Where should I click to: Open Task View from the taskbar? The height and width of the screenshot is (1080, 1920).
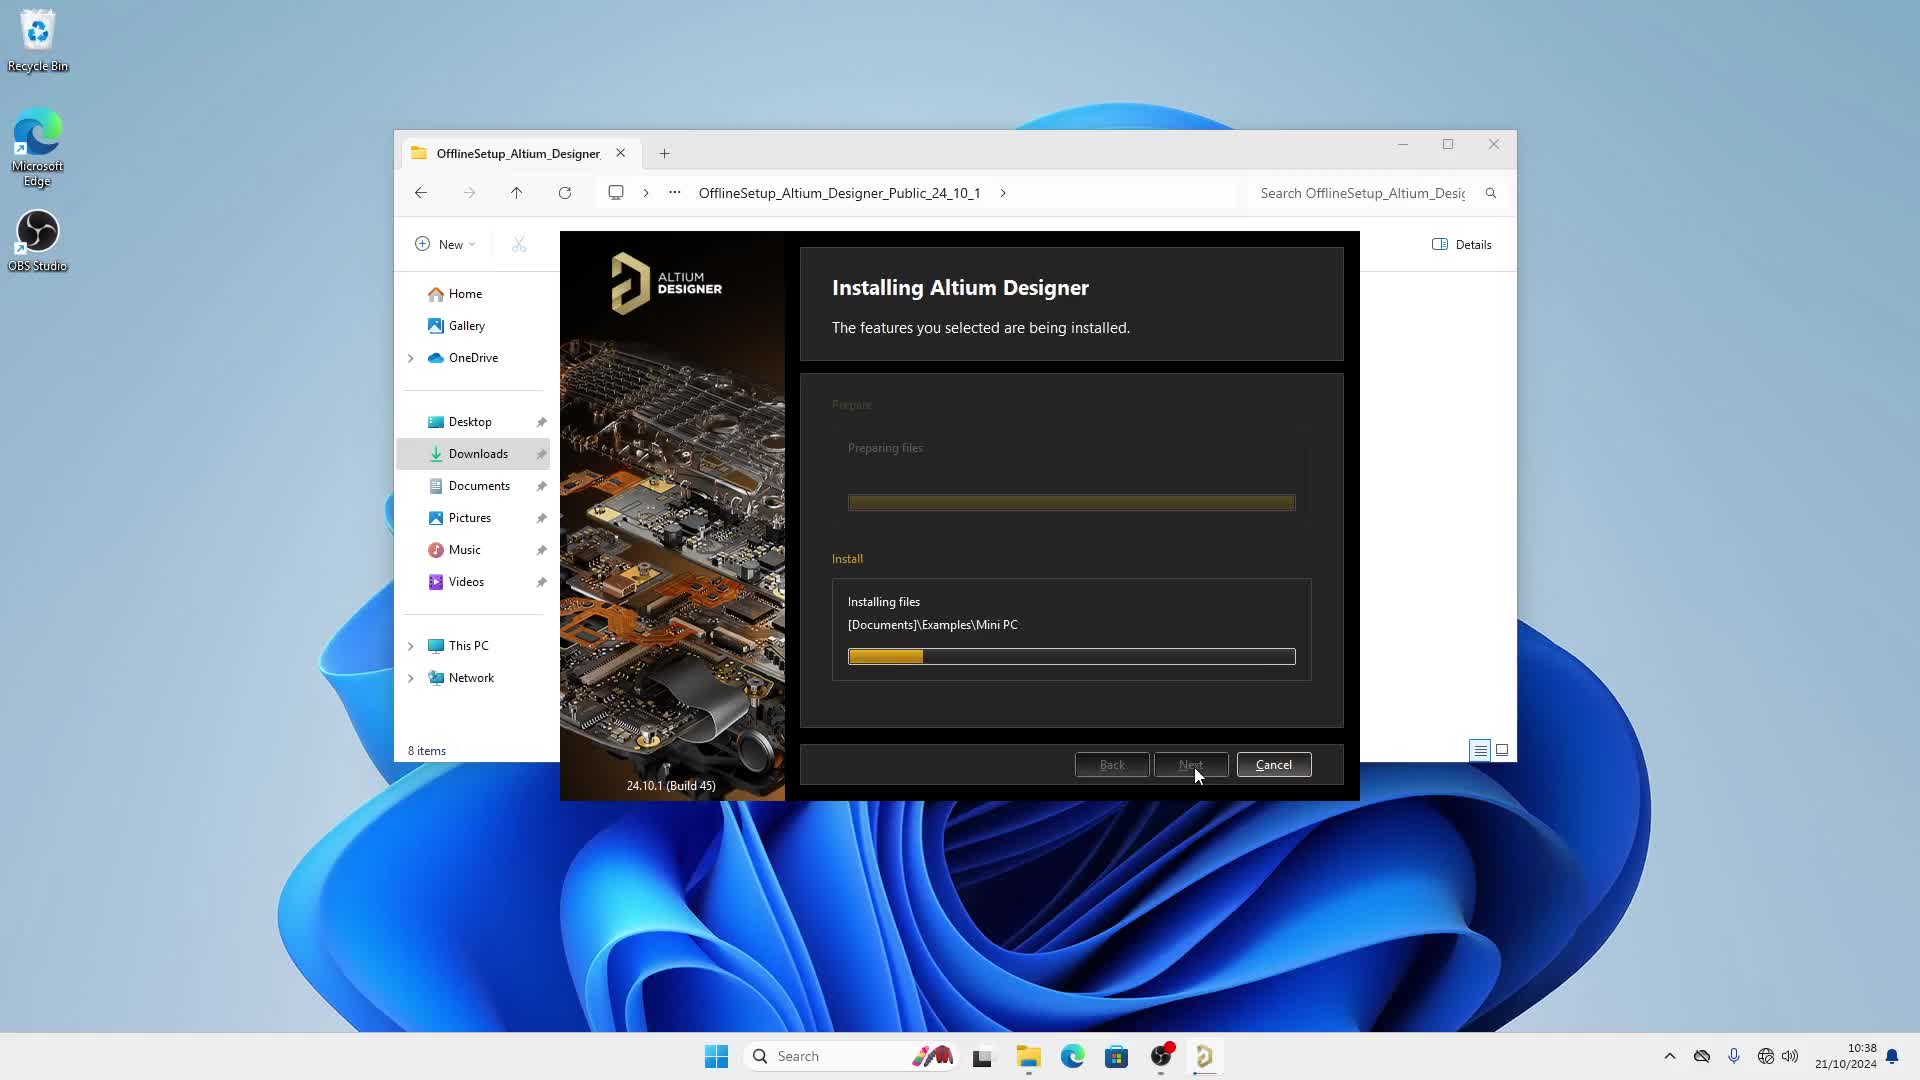983,1056
